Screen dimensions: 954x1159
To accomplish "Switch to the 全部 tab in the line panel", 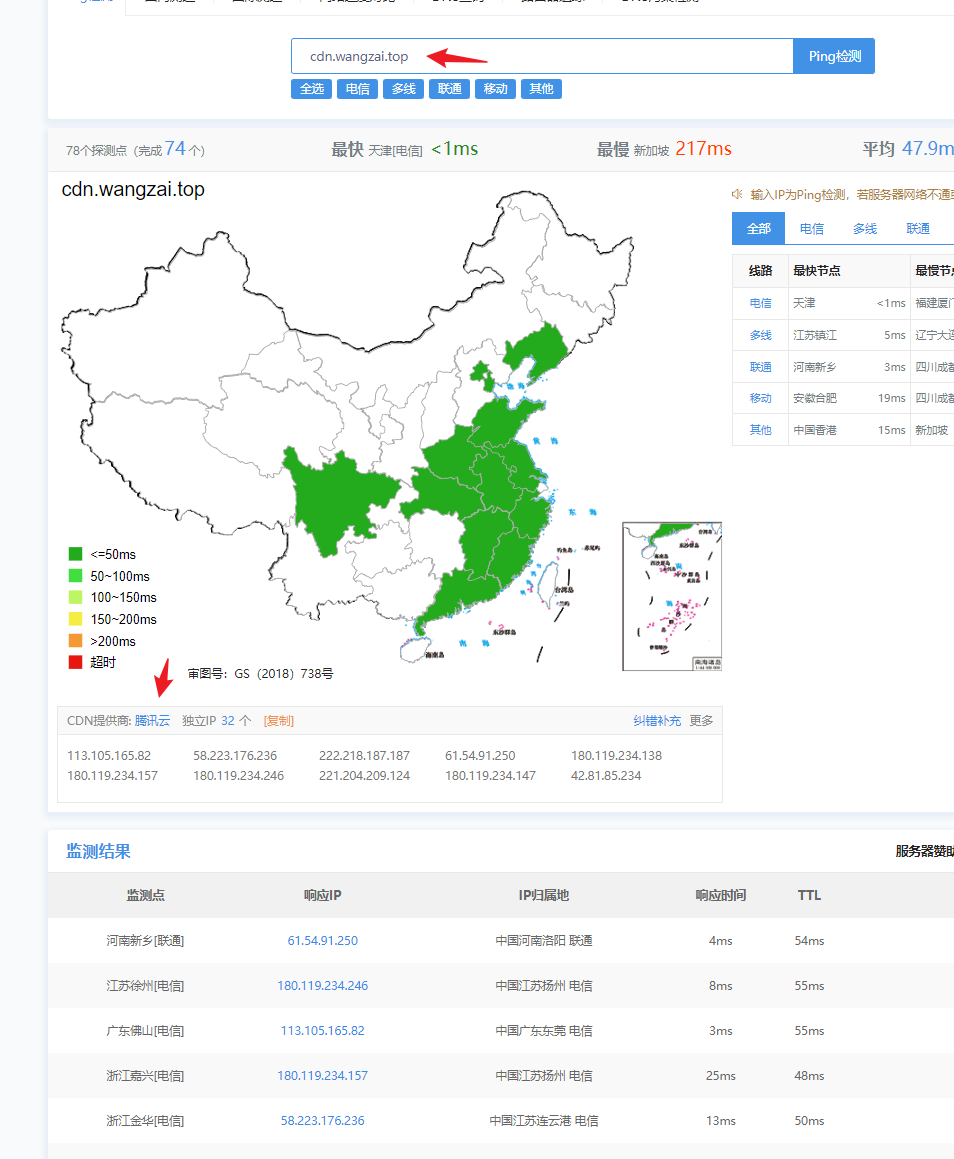I will point(759,228).
